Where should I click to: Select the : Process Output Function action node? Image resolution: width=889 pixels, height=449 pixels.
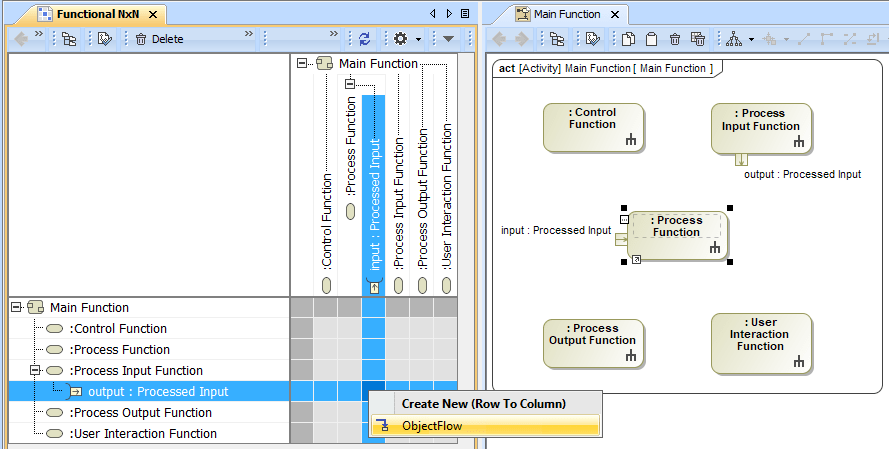593,344
